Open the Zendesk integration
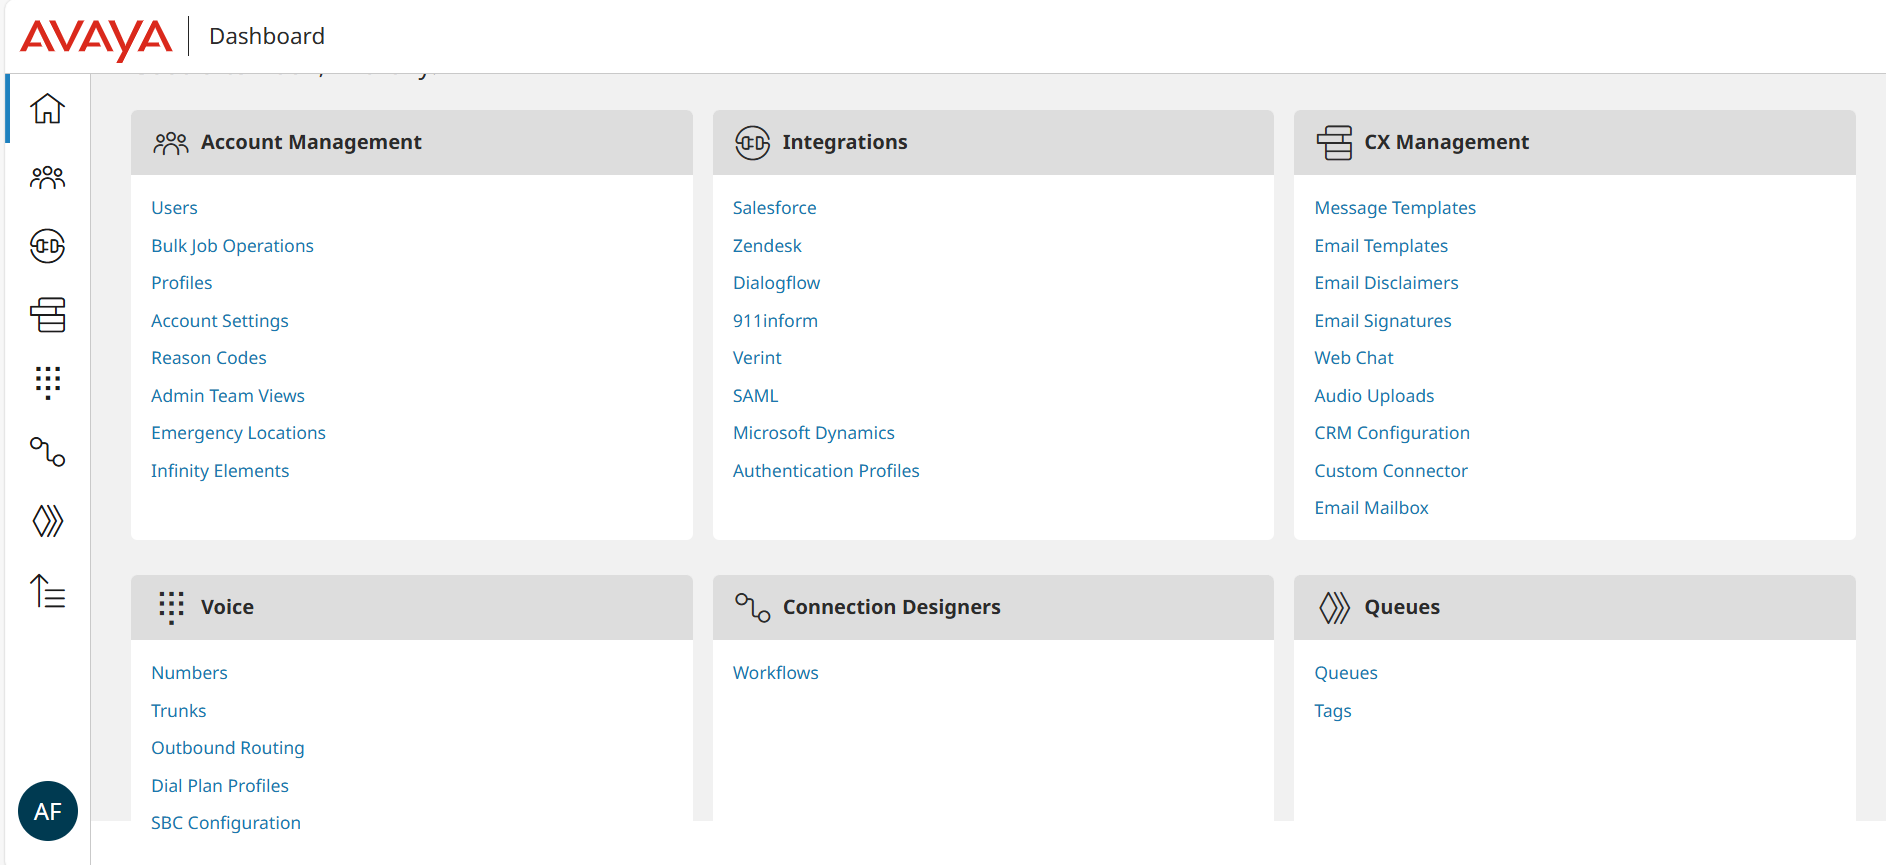This screenshot has width=1886, height=865. pyautogui.click(x=767, y=246)
